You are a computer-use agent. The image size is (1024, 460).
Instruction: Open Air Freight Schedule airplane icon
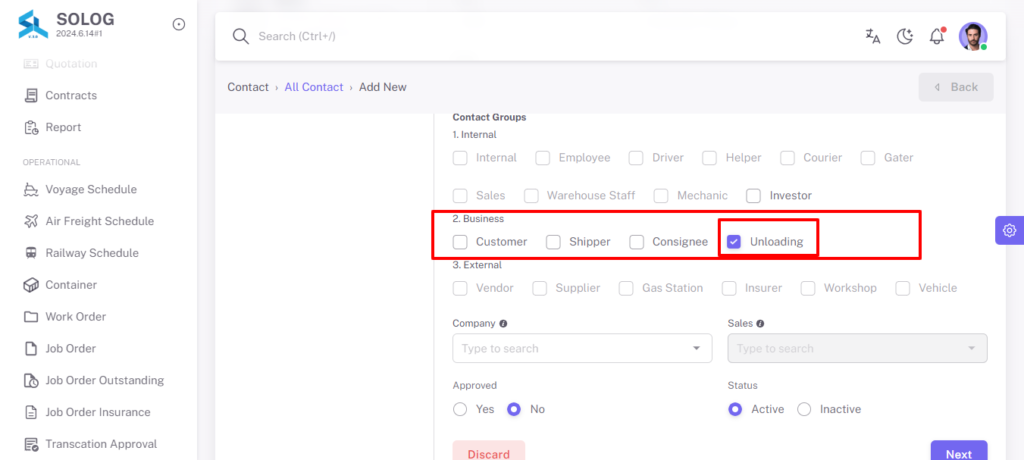click(x=31, y=222)
